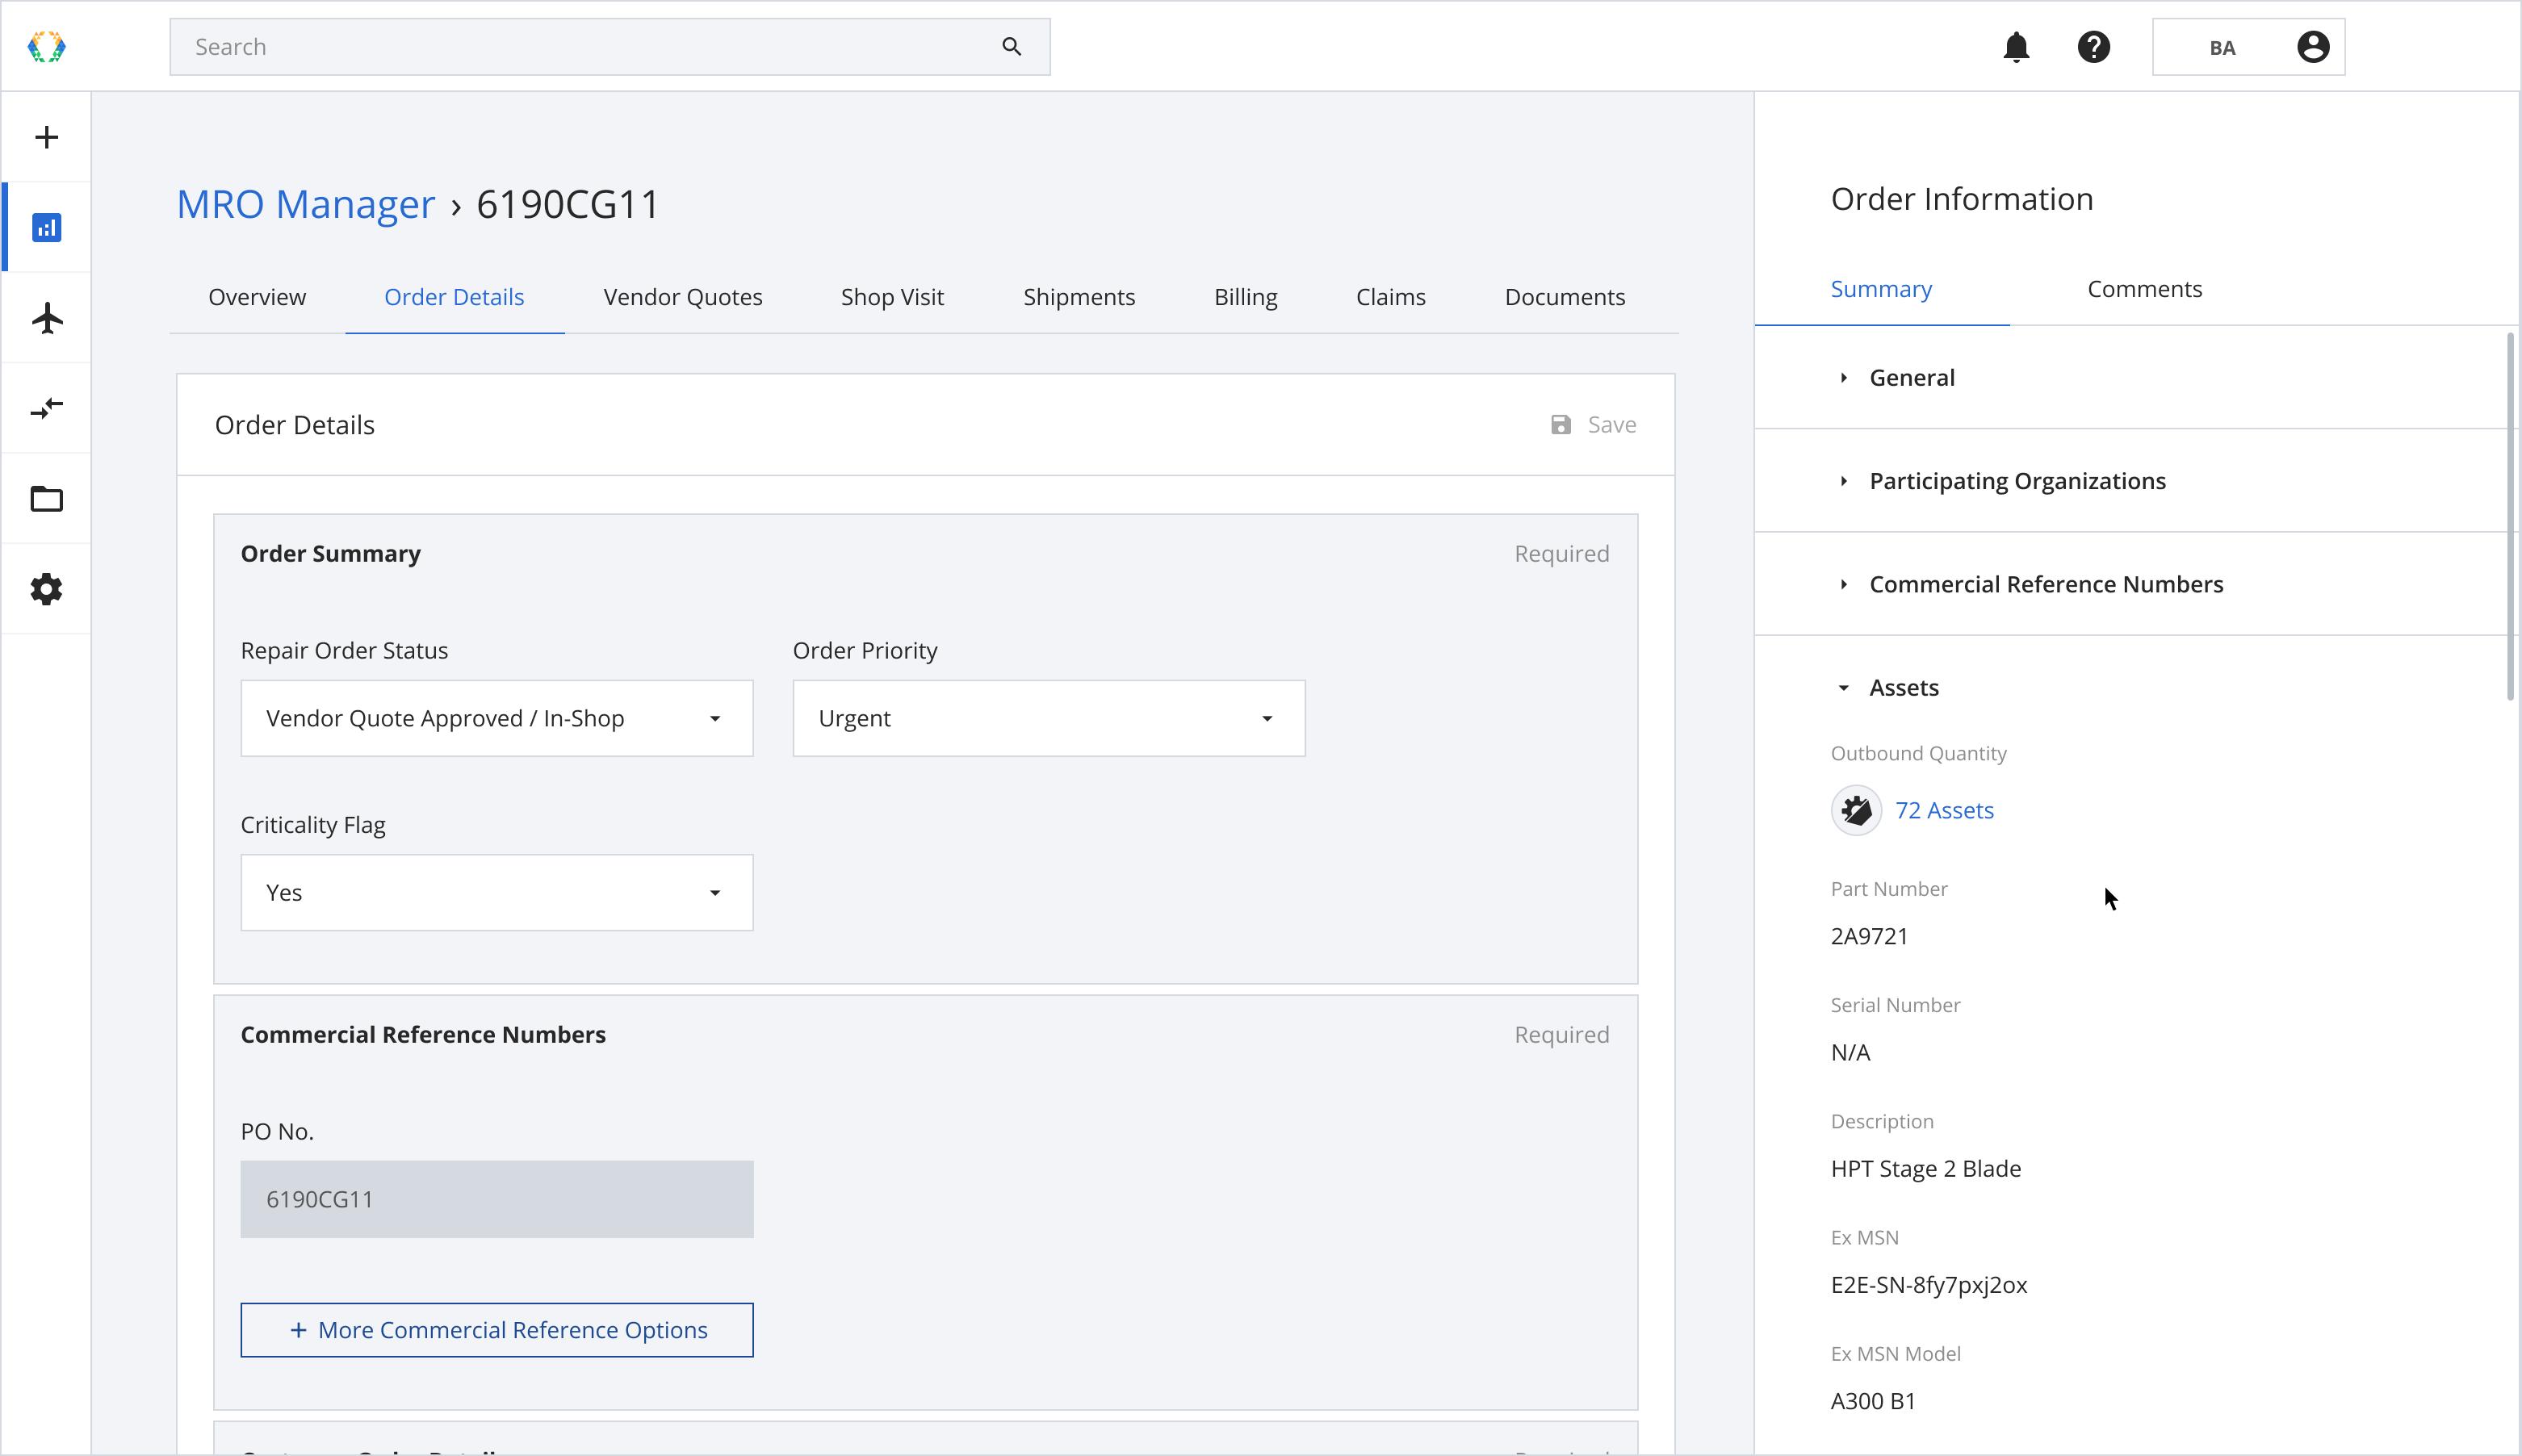Click the user profile avatar icon
Viewport: 2522px width, 1456px height.
tap(2312, 47)
